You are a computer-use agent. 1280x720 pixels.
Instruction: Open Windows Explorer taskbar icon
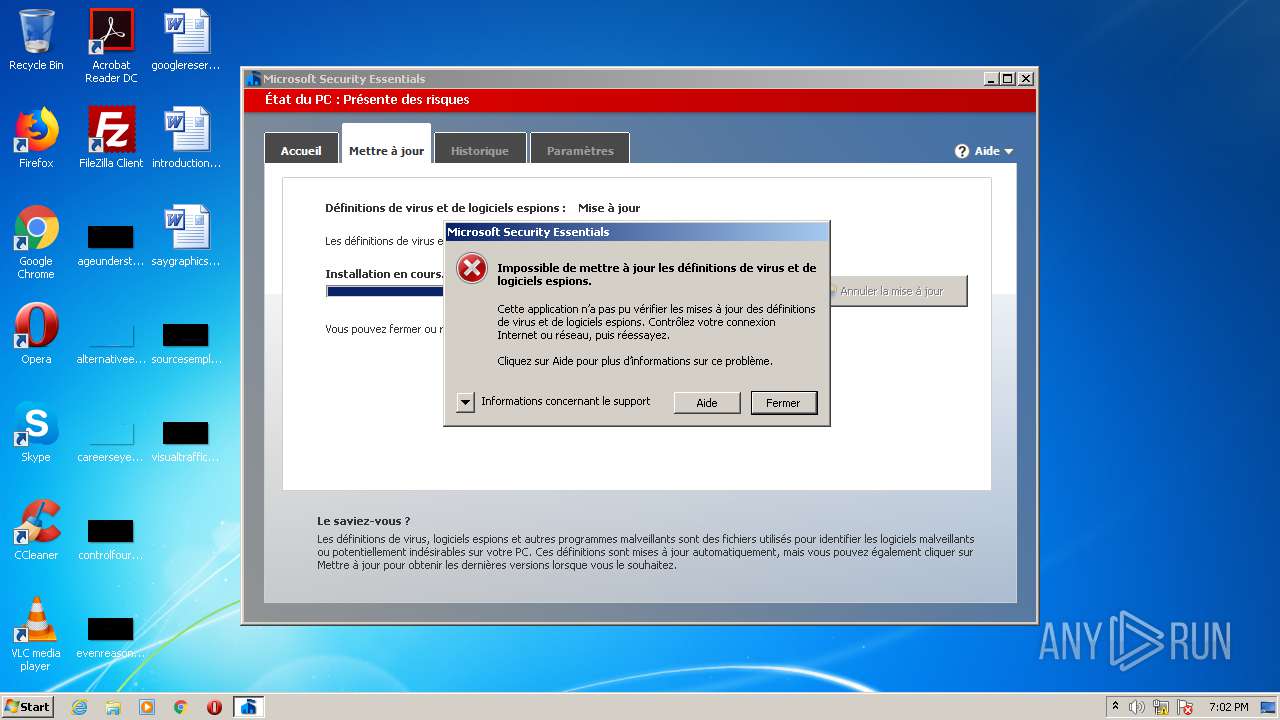click(113, 707)
